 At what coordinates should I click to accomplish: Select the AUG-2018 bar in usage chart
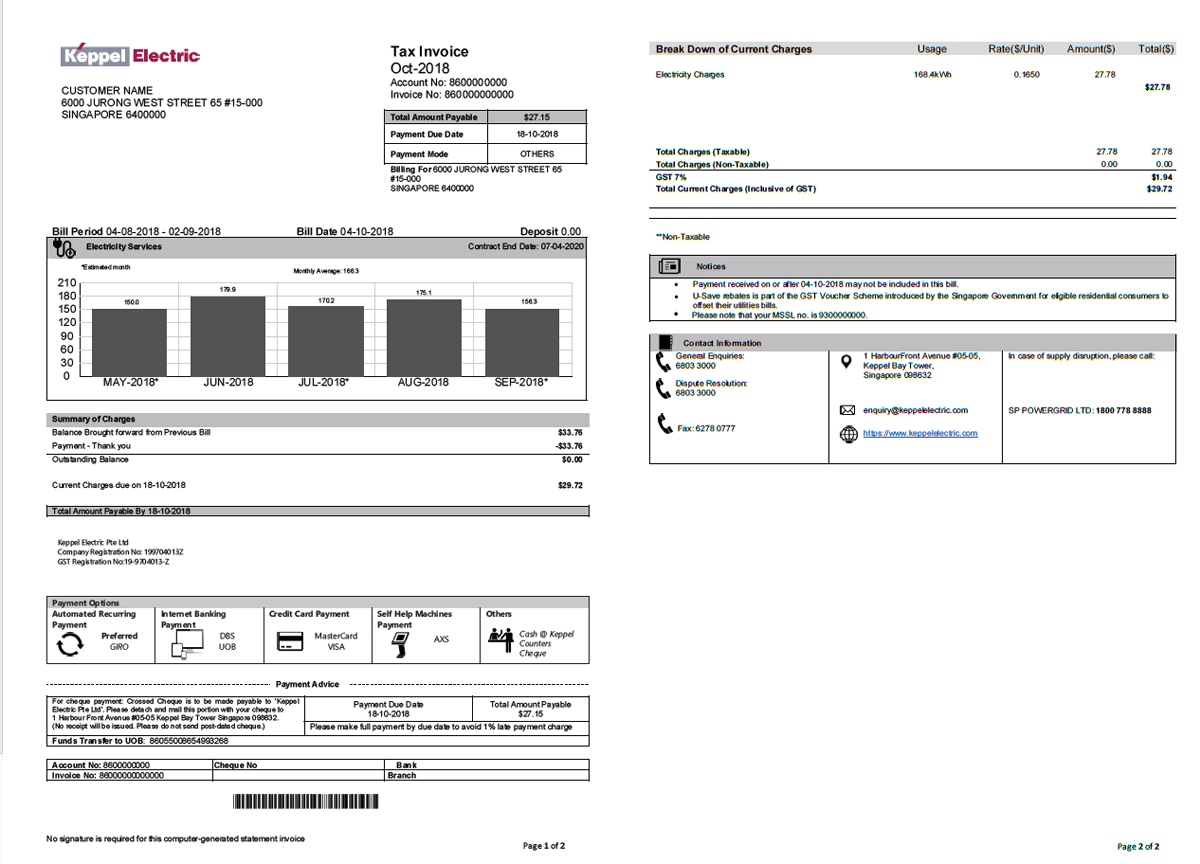424,337
